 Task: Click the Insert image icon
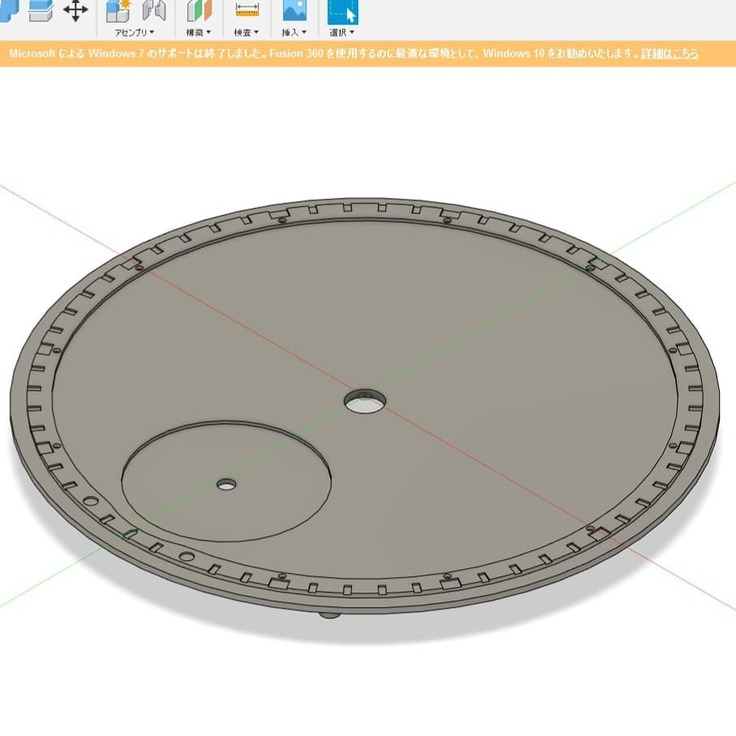click(294, 10)
